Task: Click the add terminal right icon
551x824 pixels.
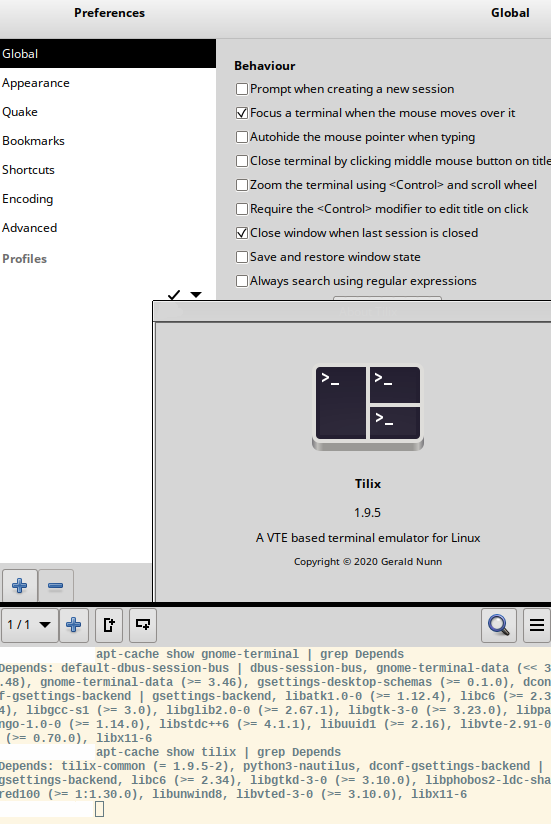Action: (109, 625)
